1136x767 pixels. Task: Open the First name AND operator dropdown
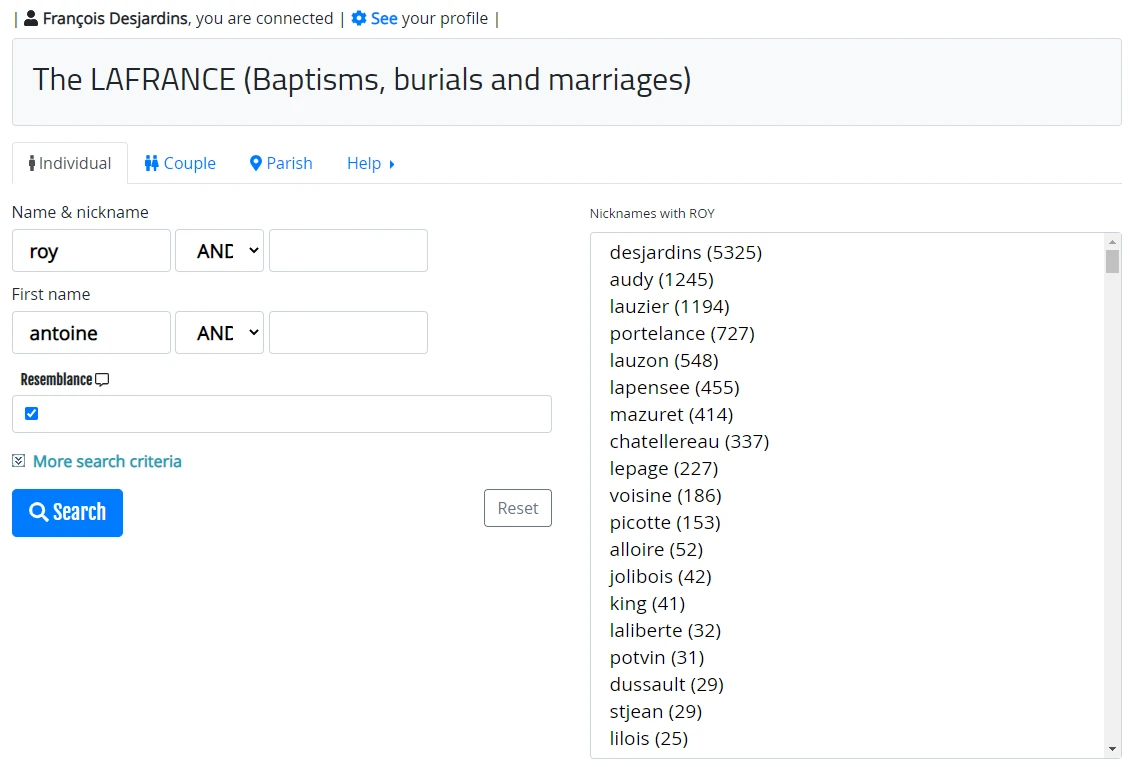[x=220, y=332]
